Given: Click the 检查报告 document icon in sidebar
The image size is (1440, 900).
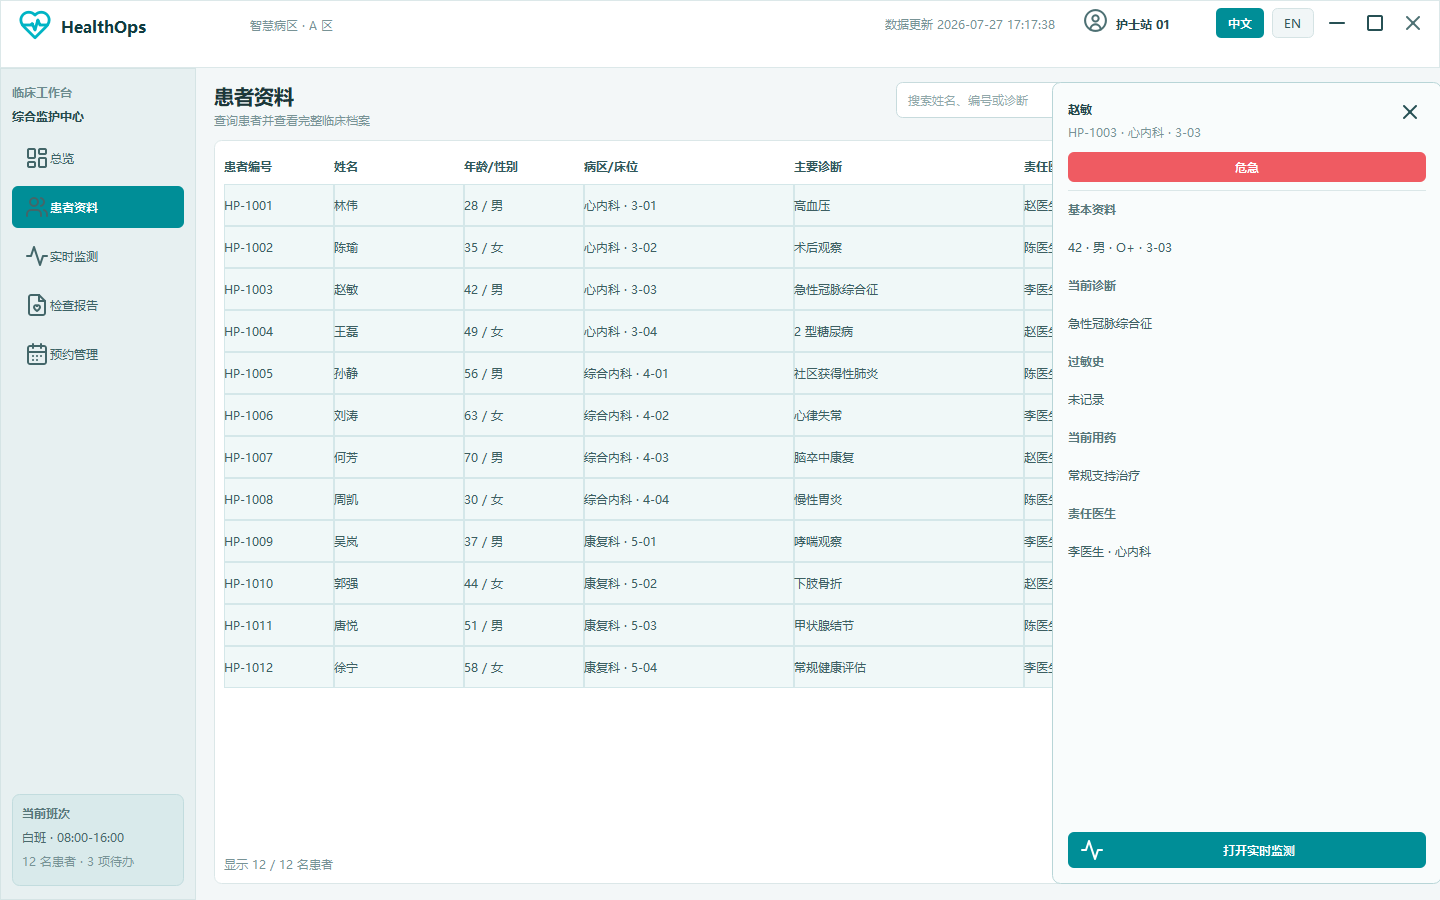Looking at the screenshot, I should (37, 305).
